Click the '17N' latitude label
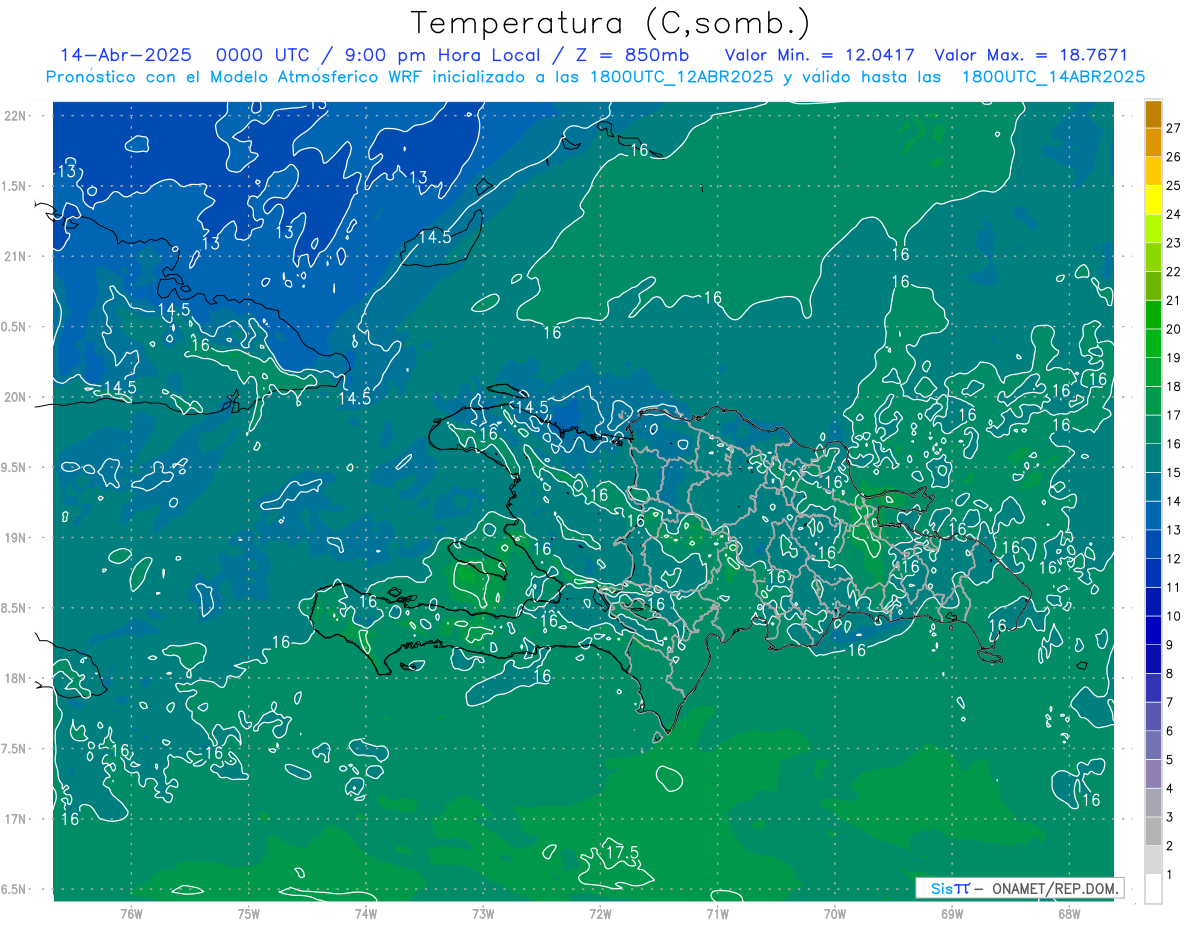The width and height of the screenshot is (1200, 927). pos(15,819)
